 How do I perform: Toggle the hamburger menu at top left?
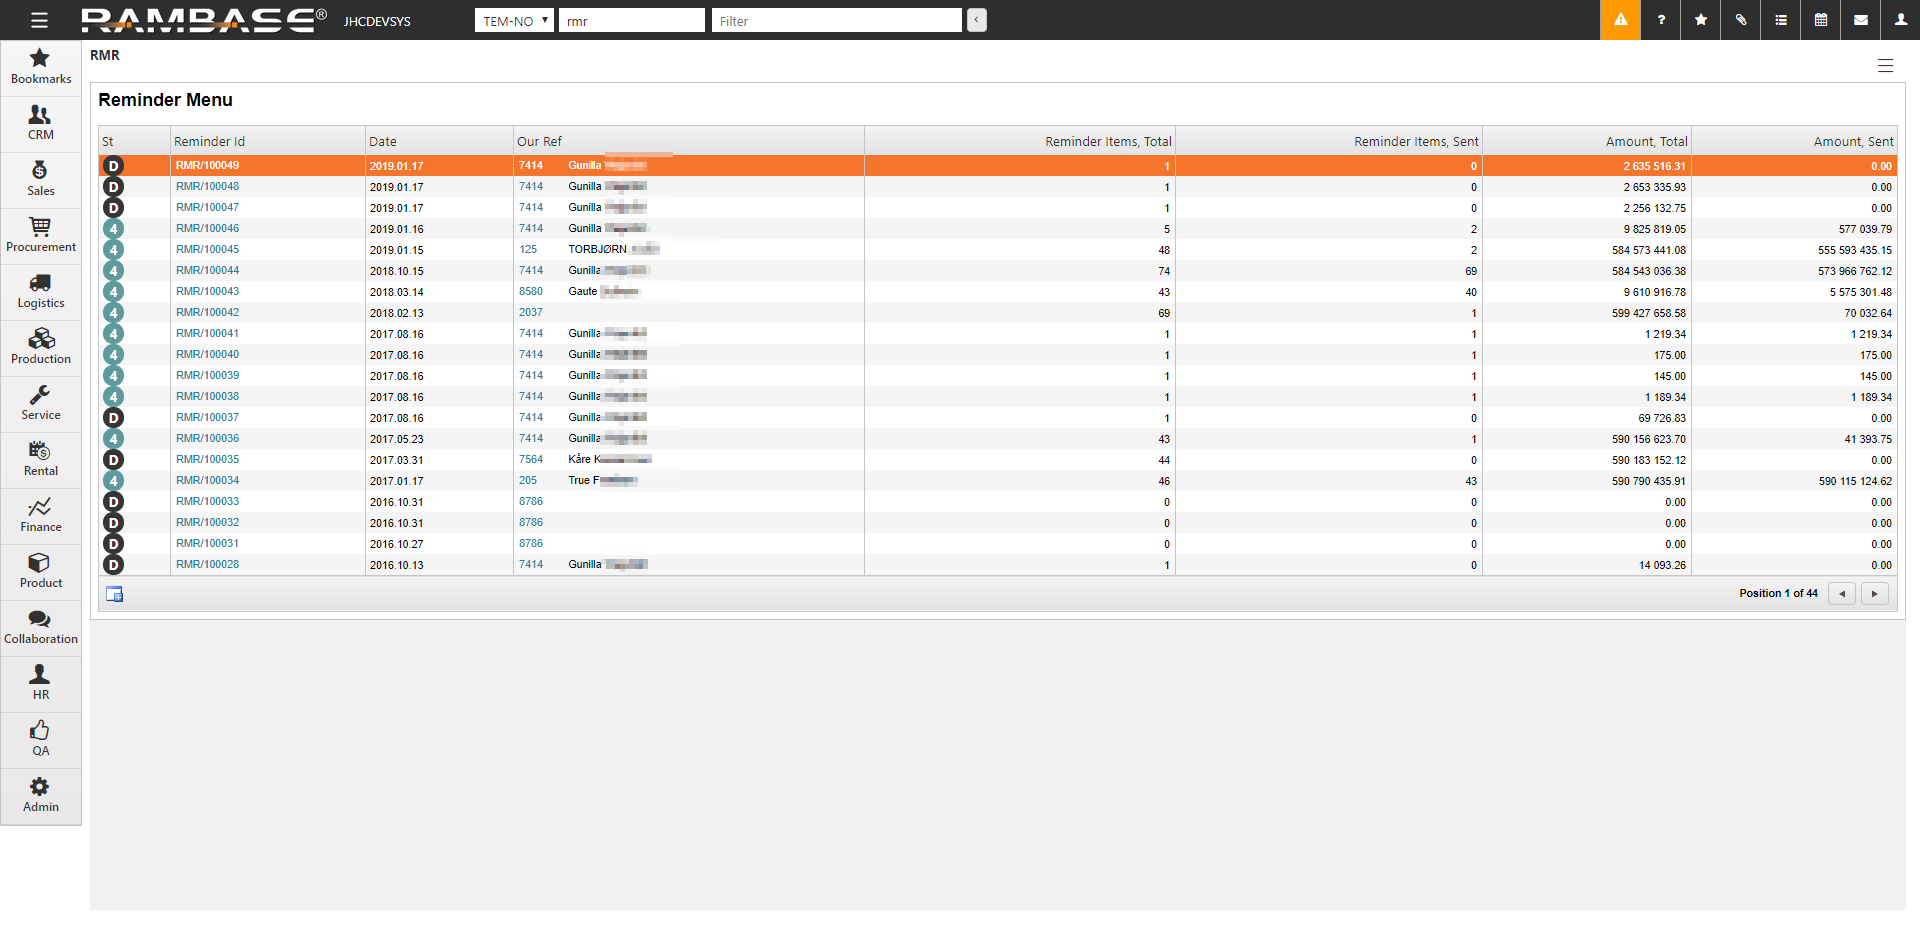click(39, 20)
